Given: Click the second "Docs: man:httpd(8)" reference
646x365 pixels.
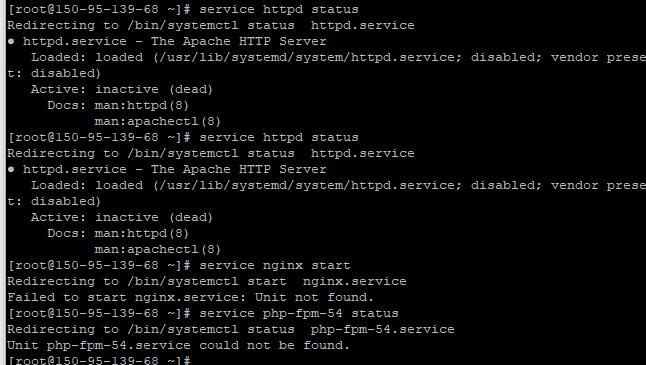Looking at the screenshot, I should click(118, 234).
